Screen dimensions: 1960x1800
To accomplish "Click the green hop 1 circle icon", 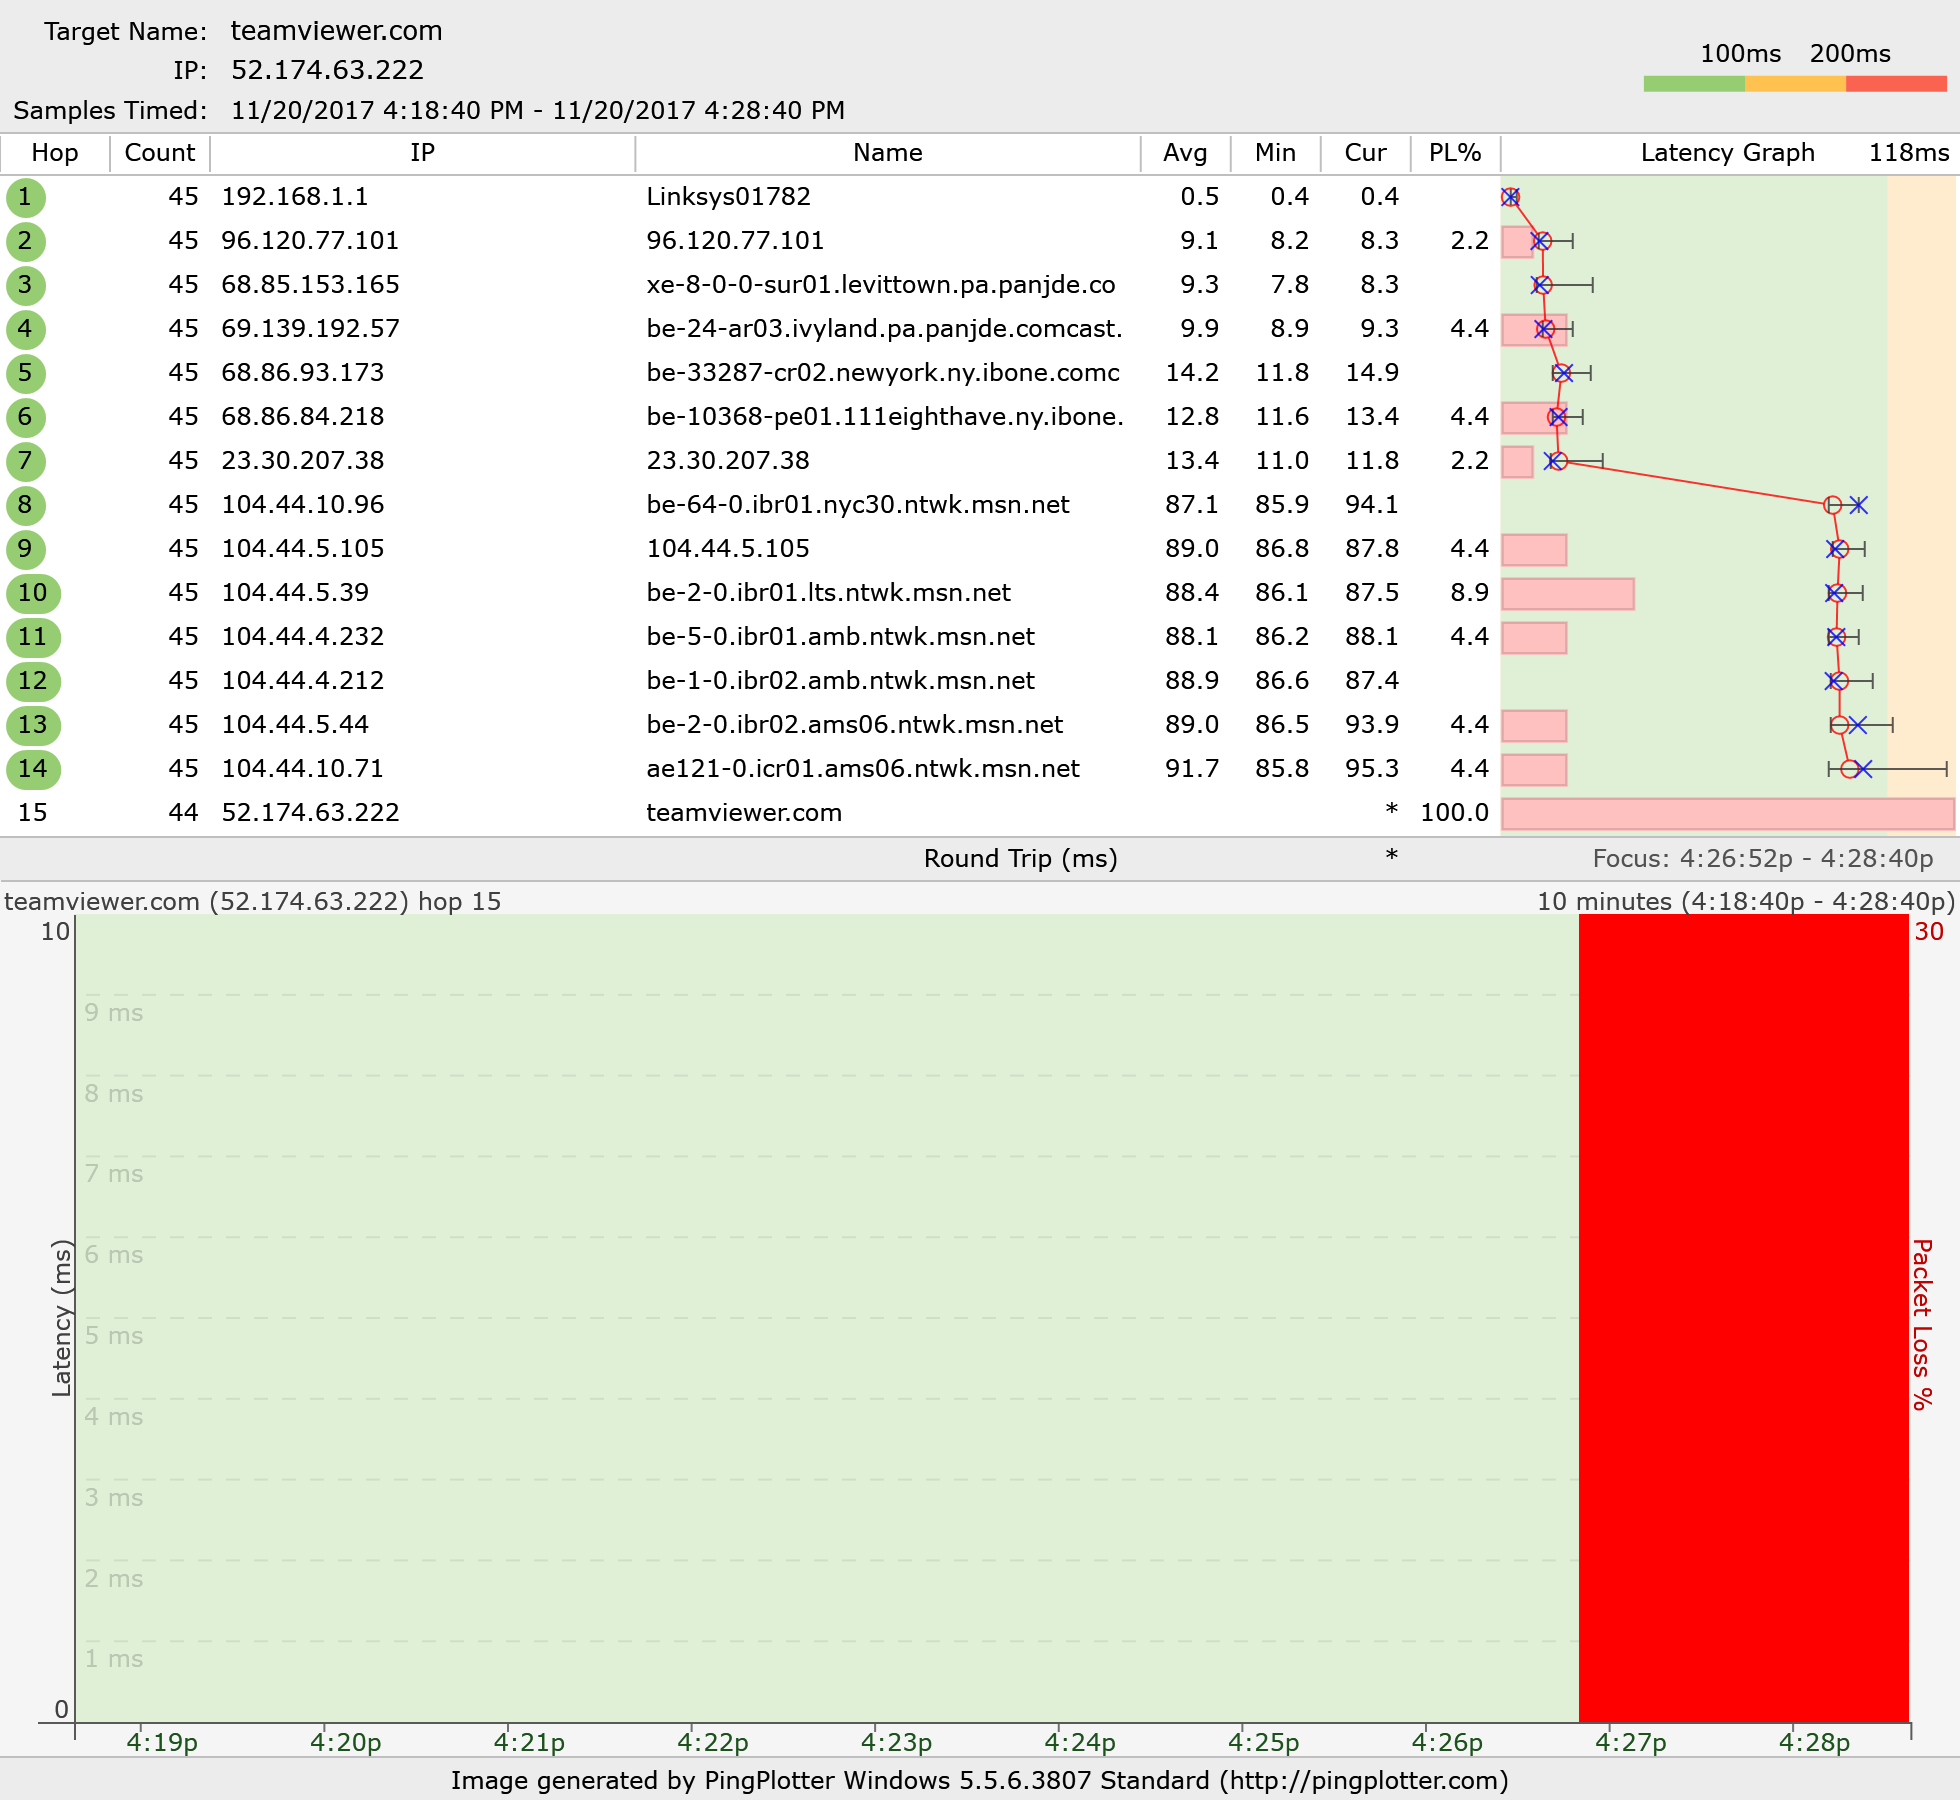I will [25, 197].
